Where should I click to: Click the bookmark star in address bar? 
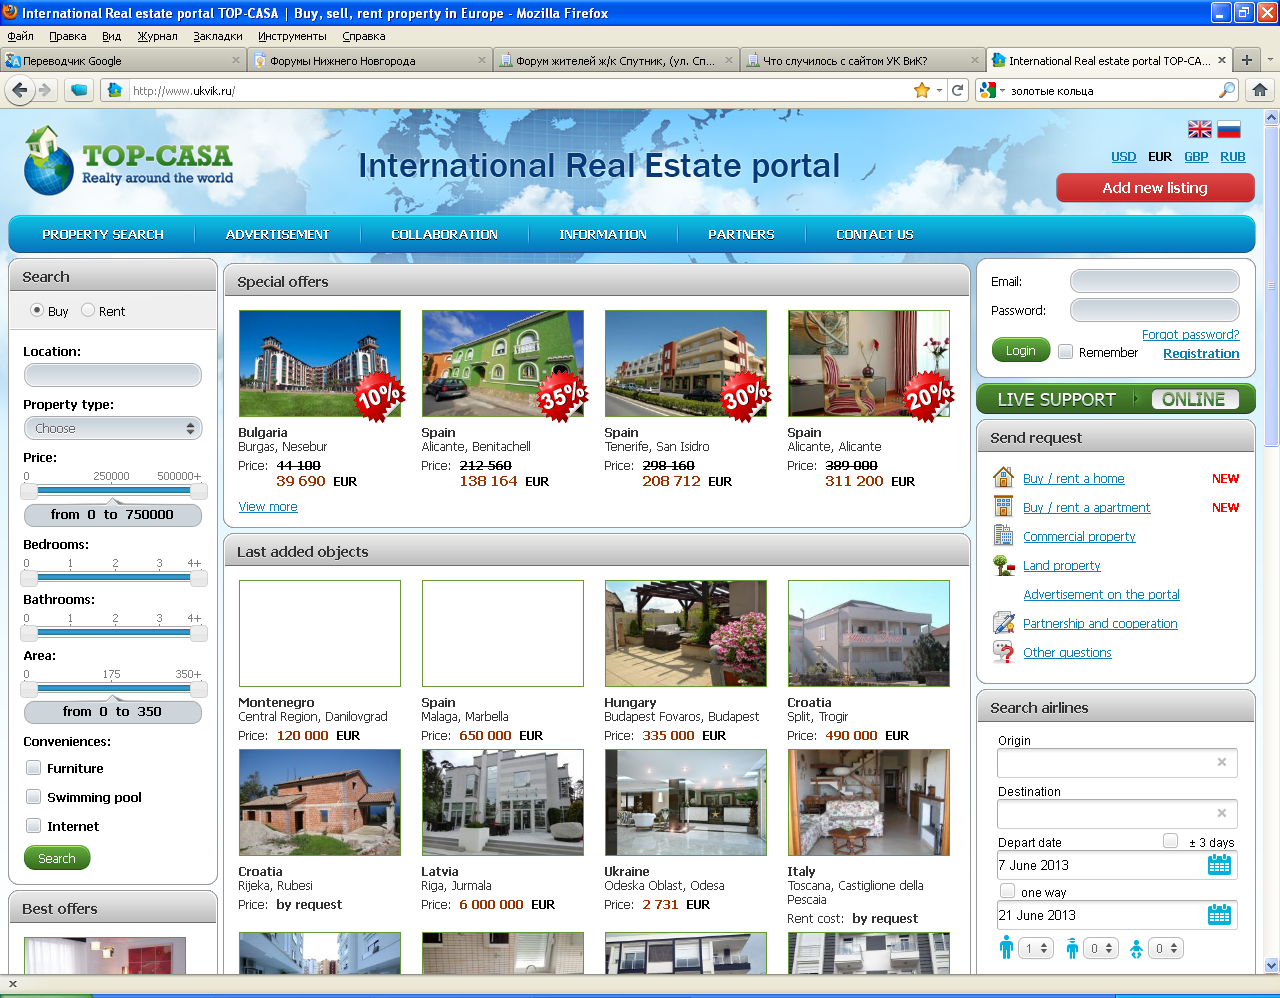[921, 90]
